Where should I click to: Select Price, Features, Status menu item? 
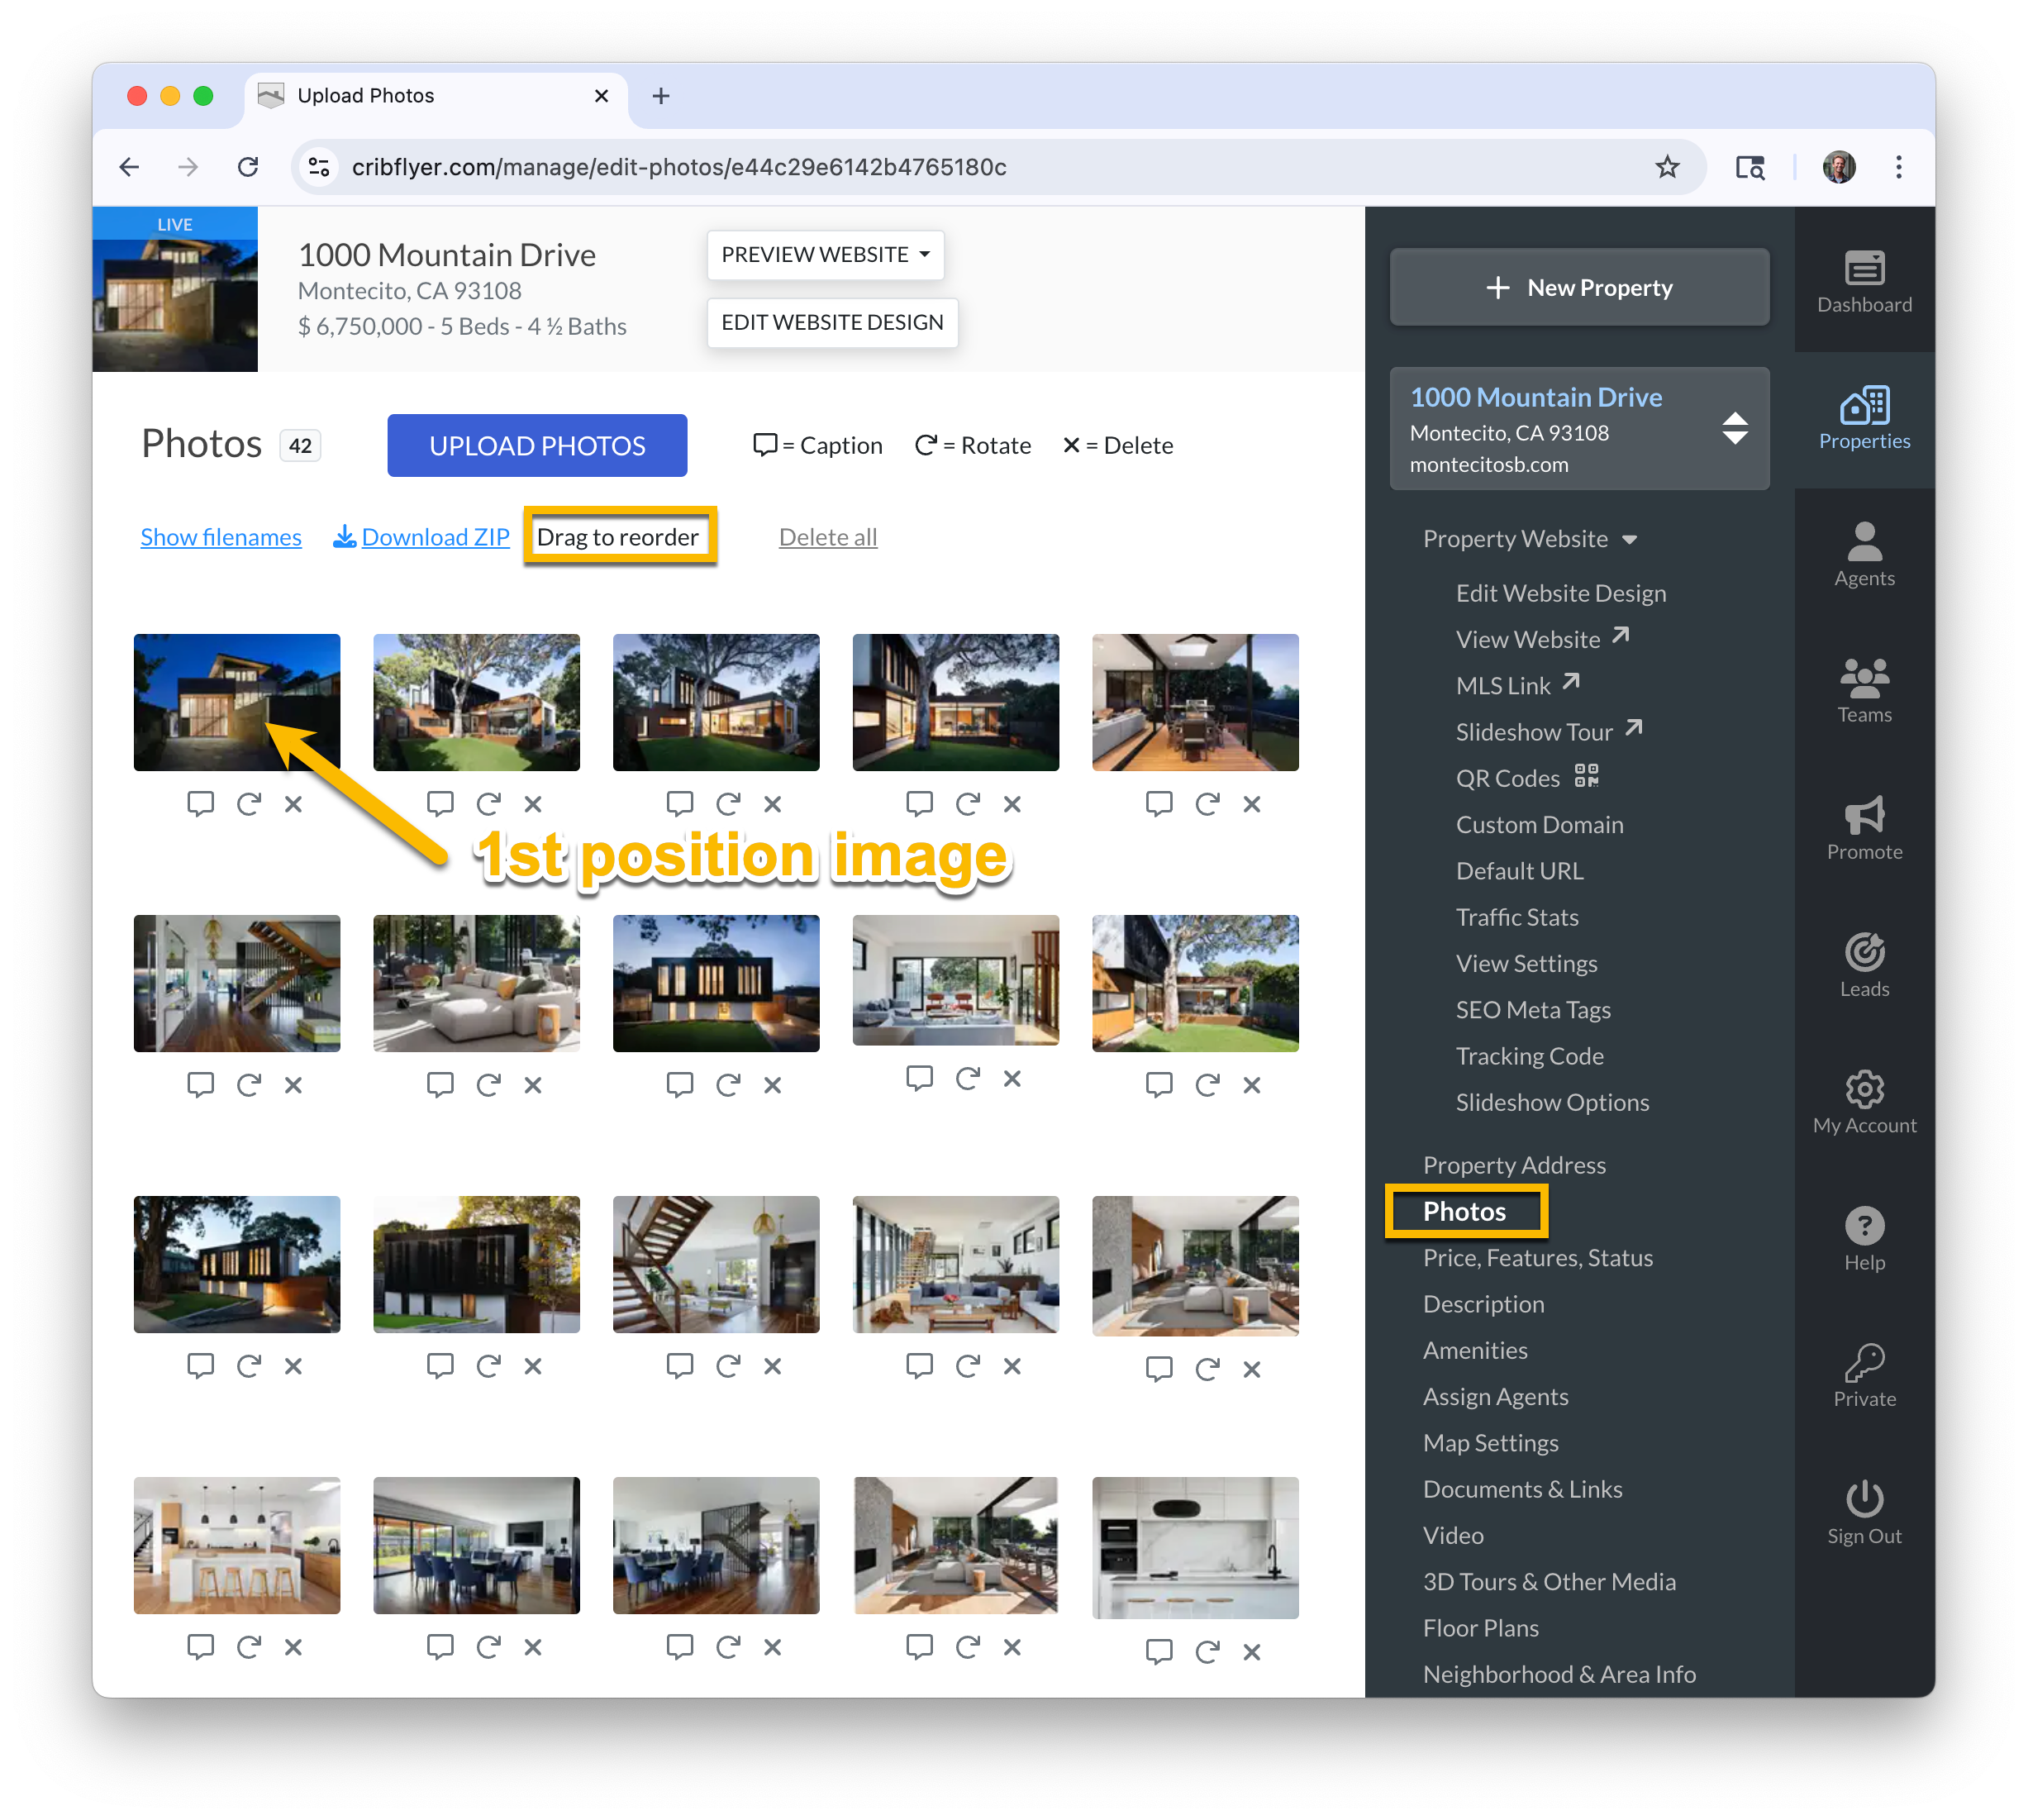coord(1537,1258)
